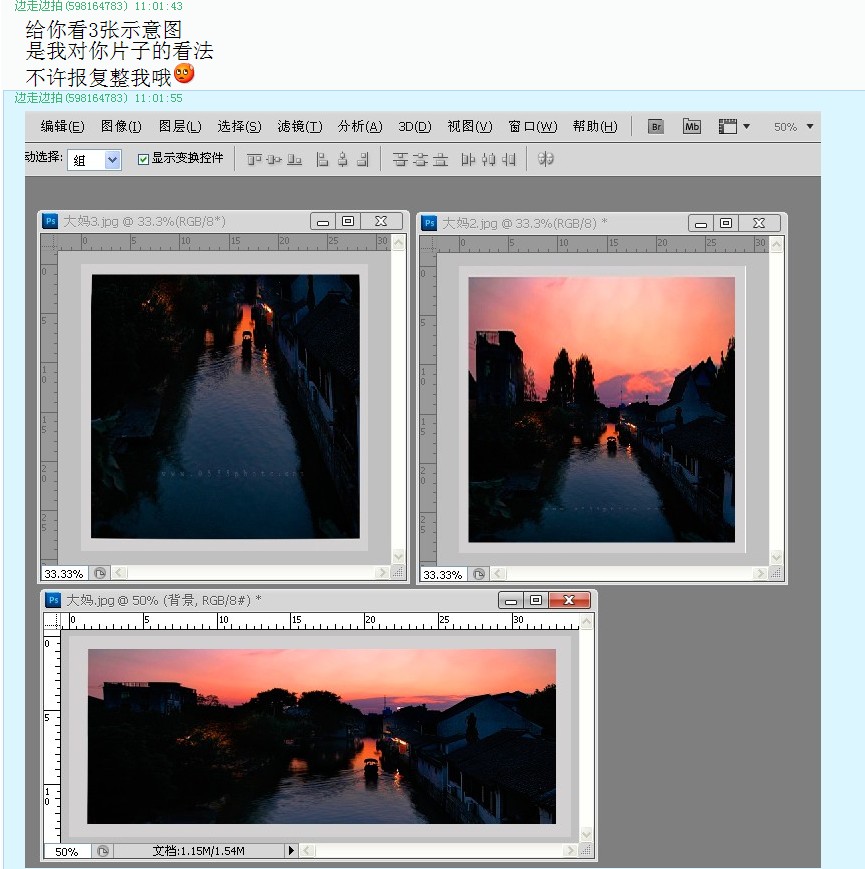The width and height of the screenshot is (865, 869).
Task: Click the Align Left Edges icon
Action: [322, 159]
